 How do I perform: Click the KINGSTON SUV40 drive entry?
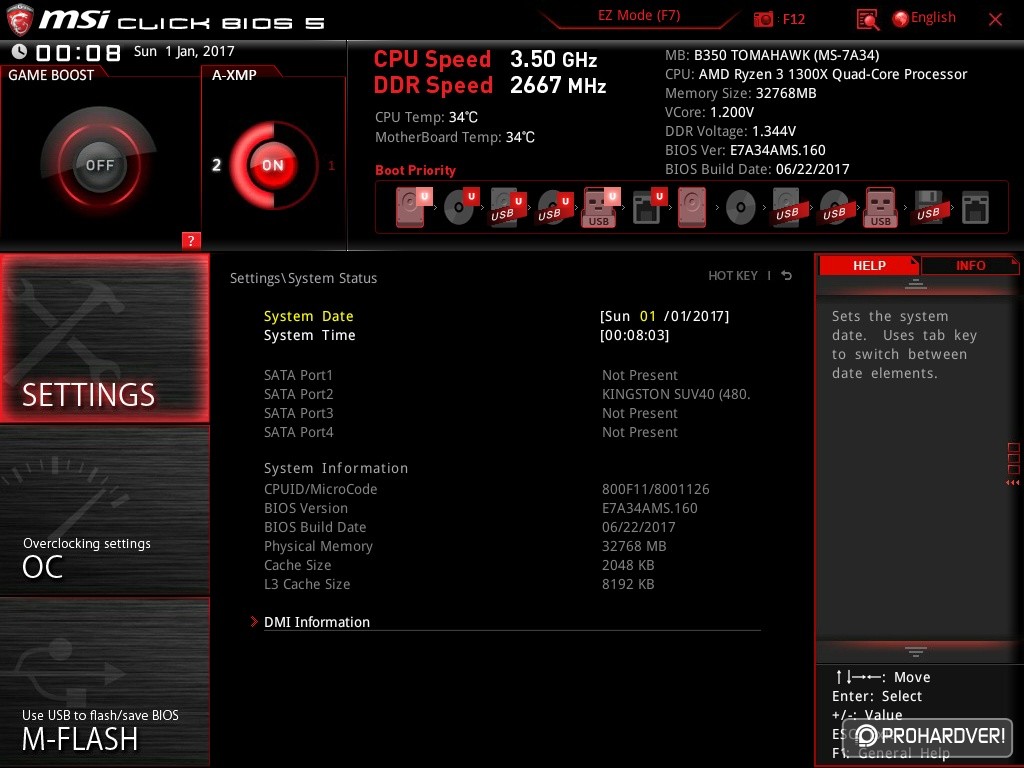(x=676, y=394)
